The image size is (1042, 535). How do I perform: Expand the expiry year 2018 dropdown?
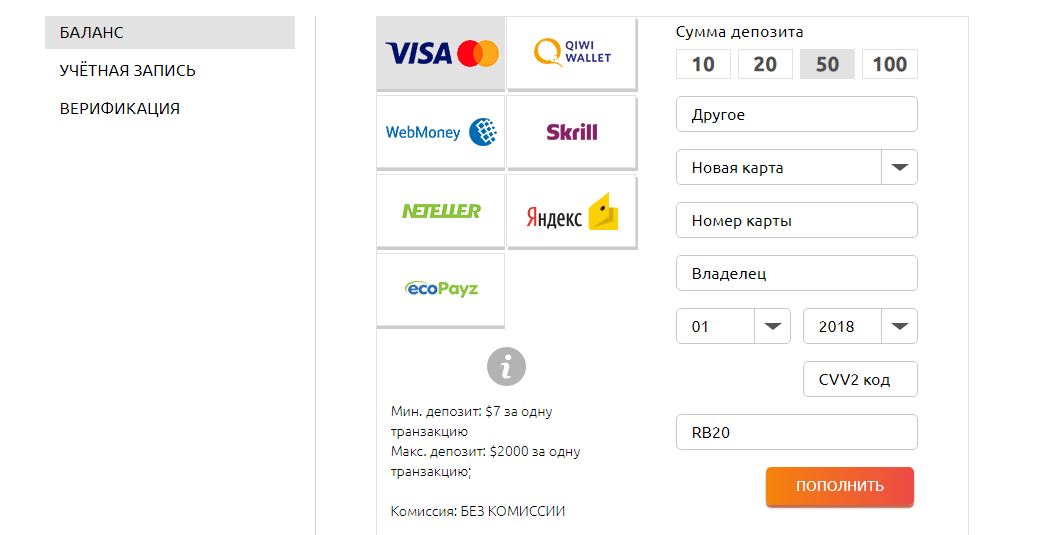coord(860,327)
